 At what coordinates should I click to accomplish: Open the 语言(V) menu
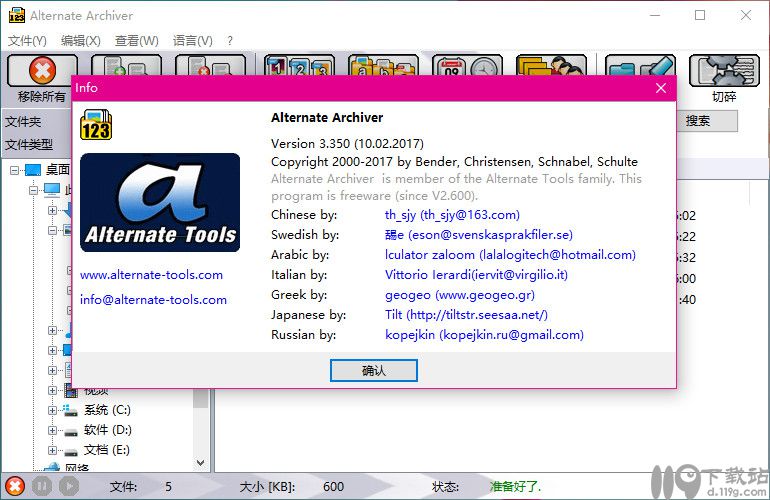(x=192, y=40)
